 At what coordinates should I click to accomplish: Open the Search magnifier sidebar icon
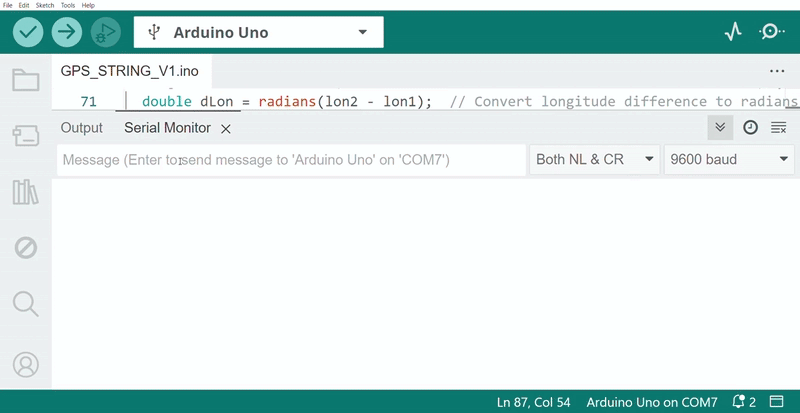tap(26, 304)
